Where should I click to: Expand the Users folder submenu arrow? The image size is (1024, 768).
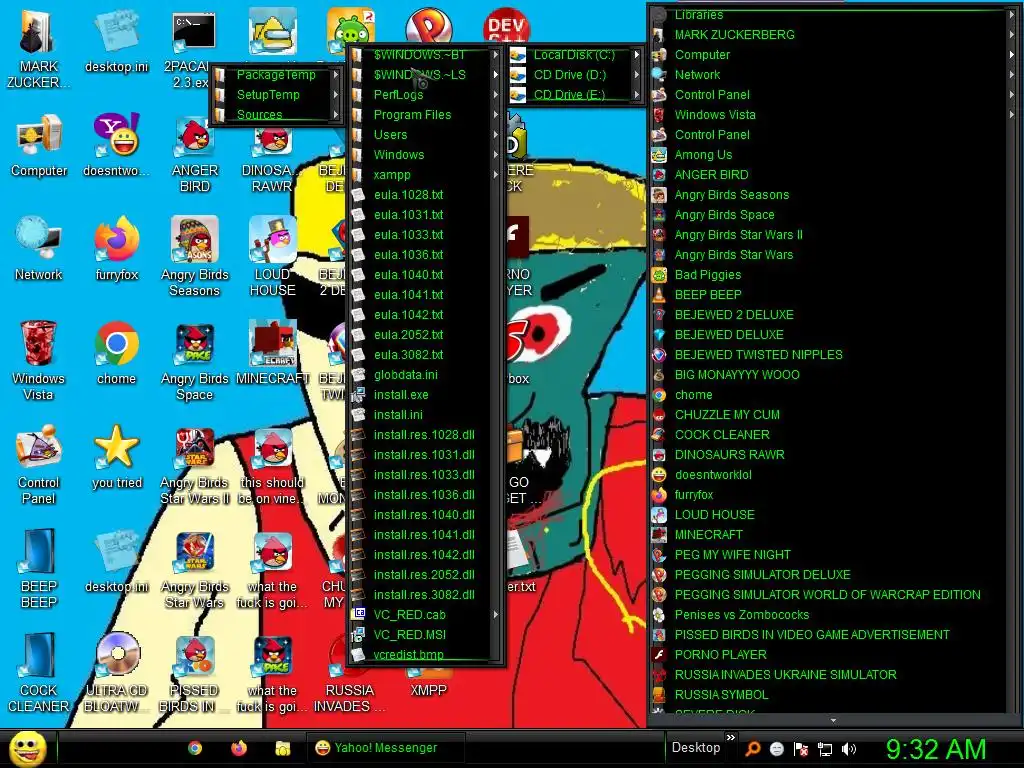(x=496, y=135)
